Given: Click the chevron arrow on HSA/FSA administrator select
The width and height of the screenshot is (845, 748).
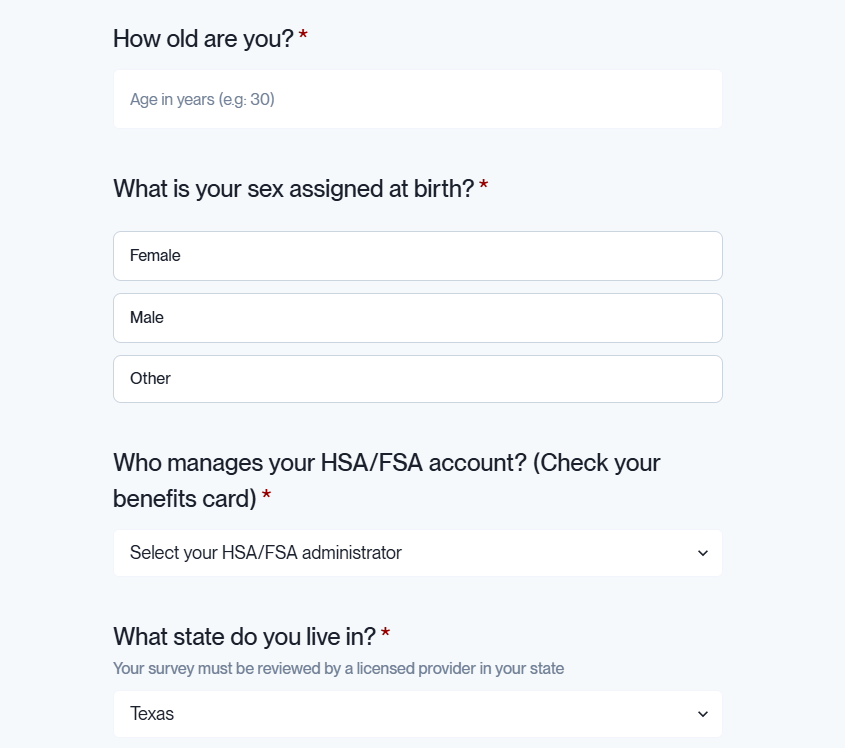Looking at the screenshot, I should point(702,553).
